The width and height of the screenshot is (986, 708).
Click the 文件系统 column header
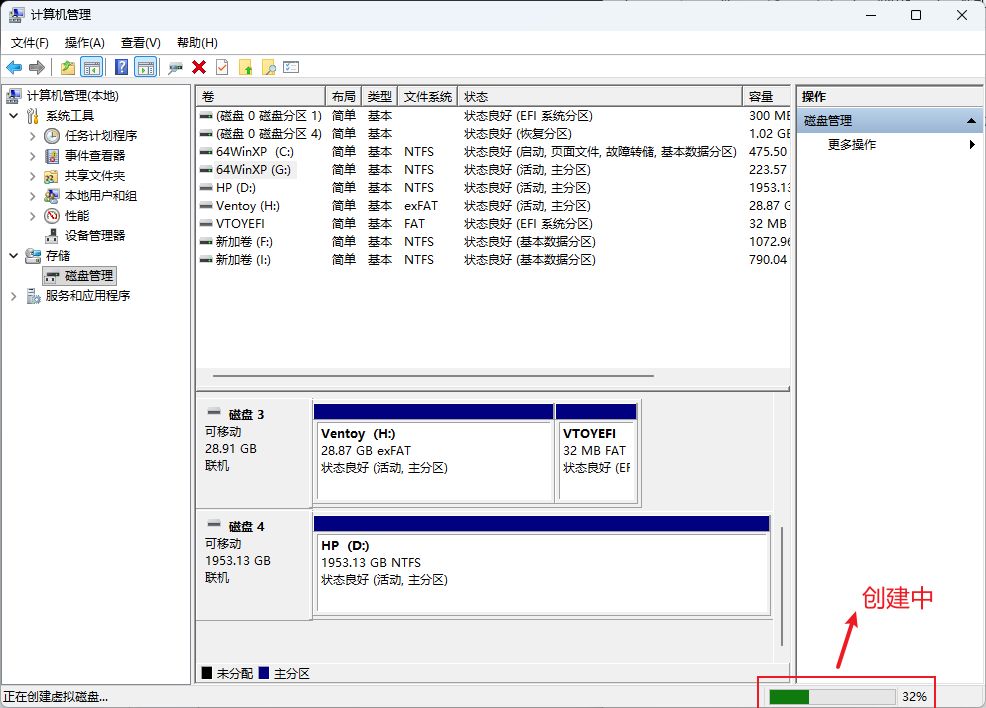[428, 97]
